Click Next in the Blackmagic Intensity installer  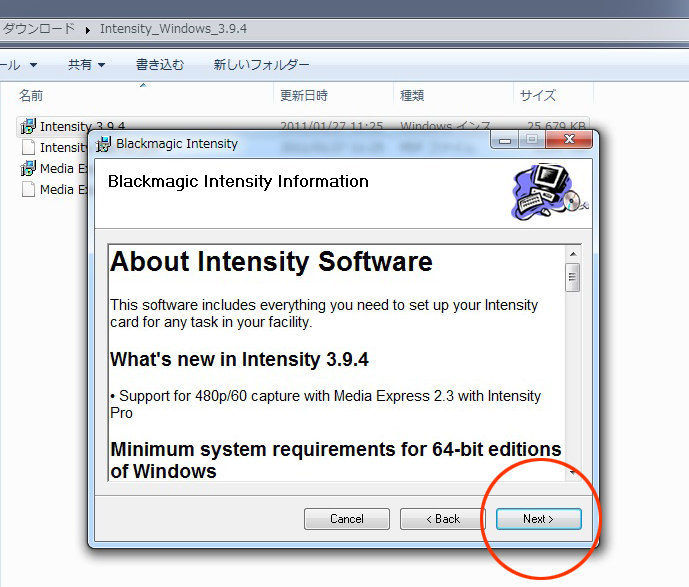[538, 519]
